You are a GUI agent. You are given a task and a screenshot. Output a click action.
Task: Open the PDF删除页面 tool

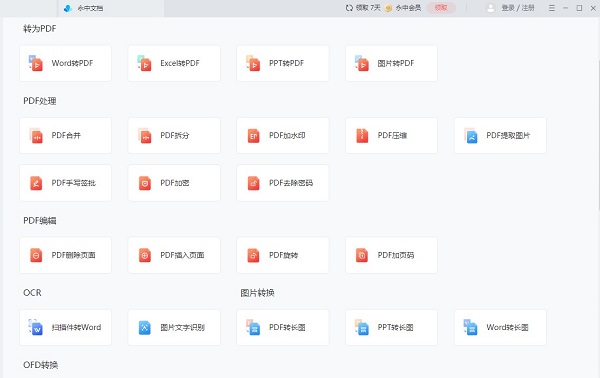(65, 255)
